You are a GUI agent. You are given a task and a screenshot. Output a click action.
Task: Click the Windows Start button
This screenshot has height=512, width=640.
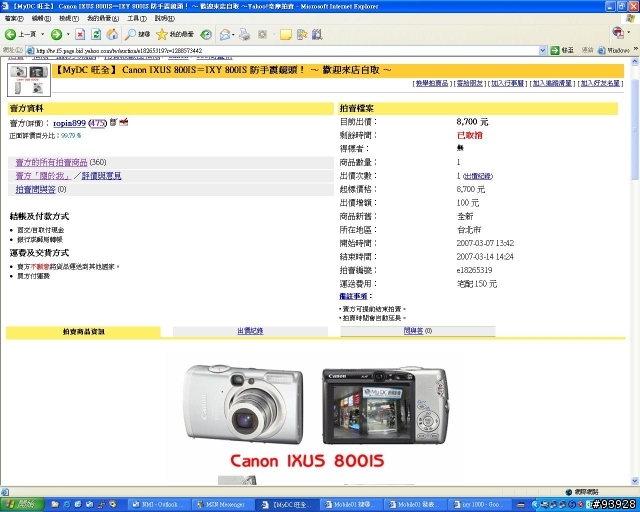coord(21,504)
